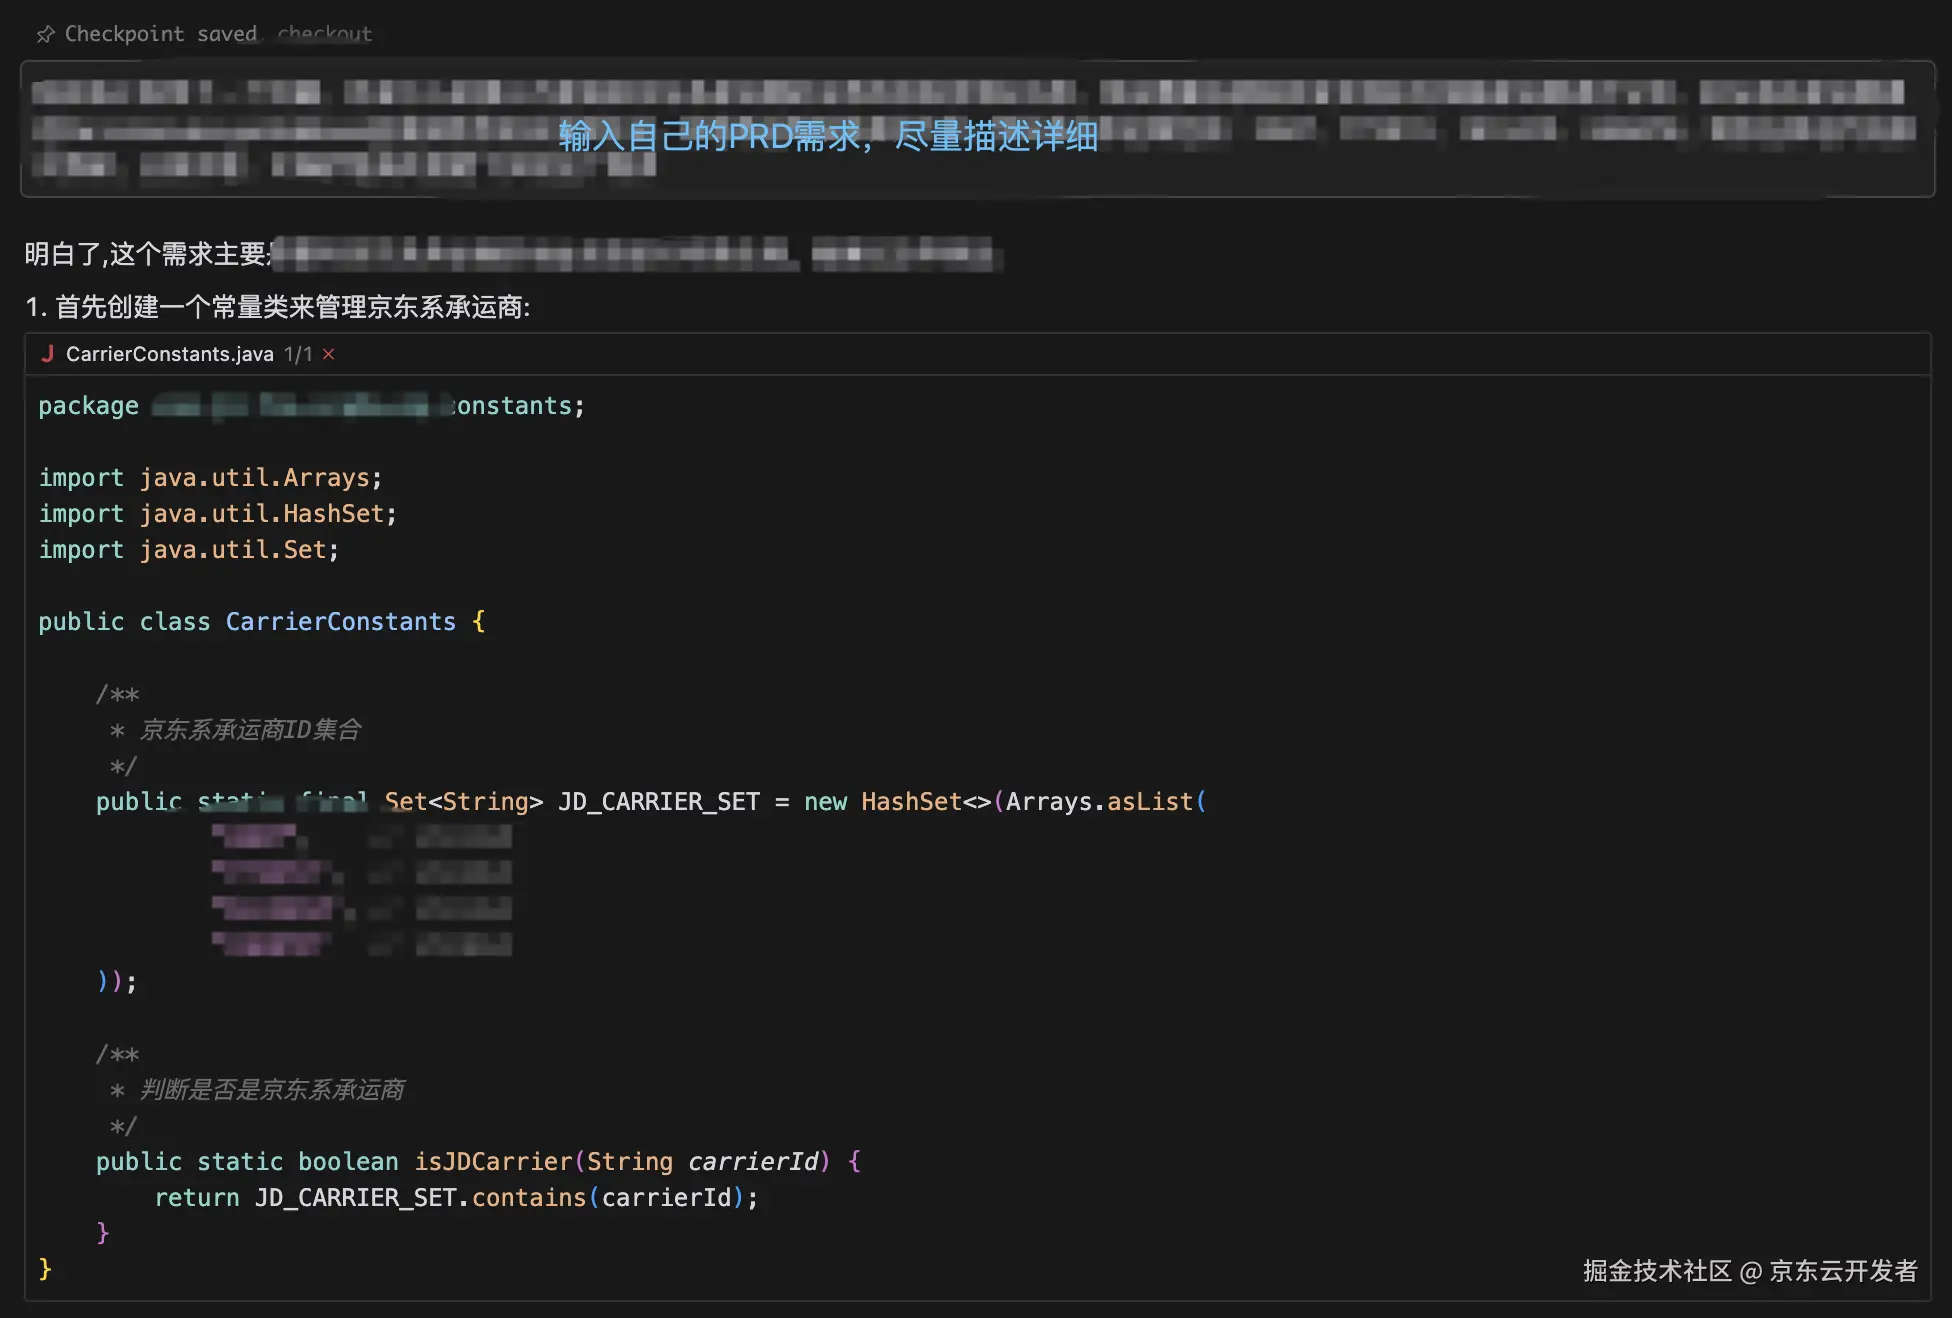Image resolution: width=1952 pixels, height=1318 pixels.
Task: Click the watermark text at bottom right
Action: (x=1749, y=1271)
